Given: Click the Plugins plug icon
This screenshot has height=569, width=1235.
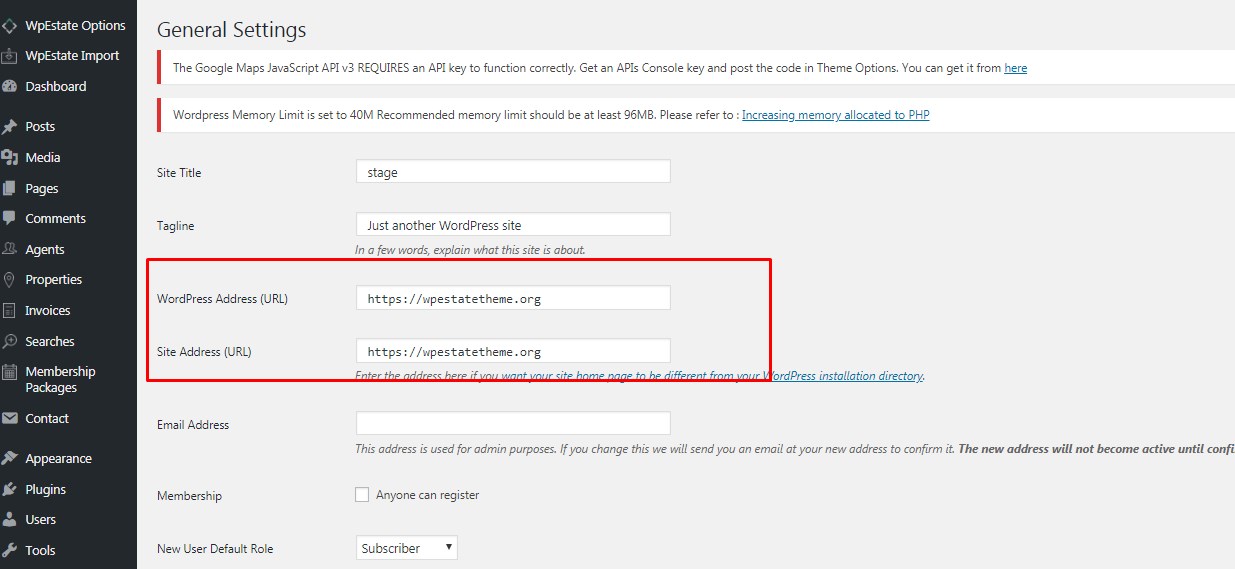Looking at the screenshot, I should [10, 489].
